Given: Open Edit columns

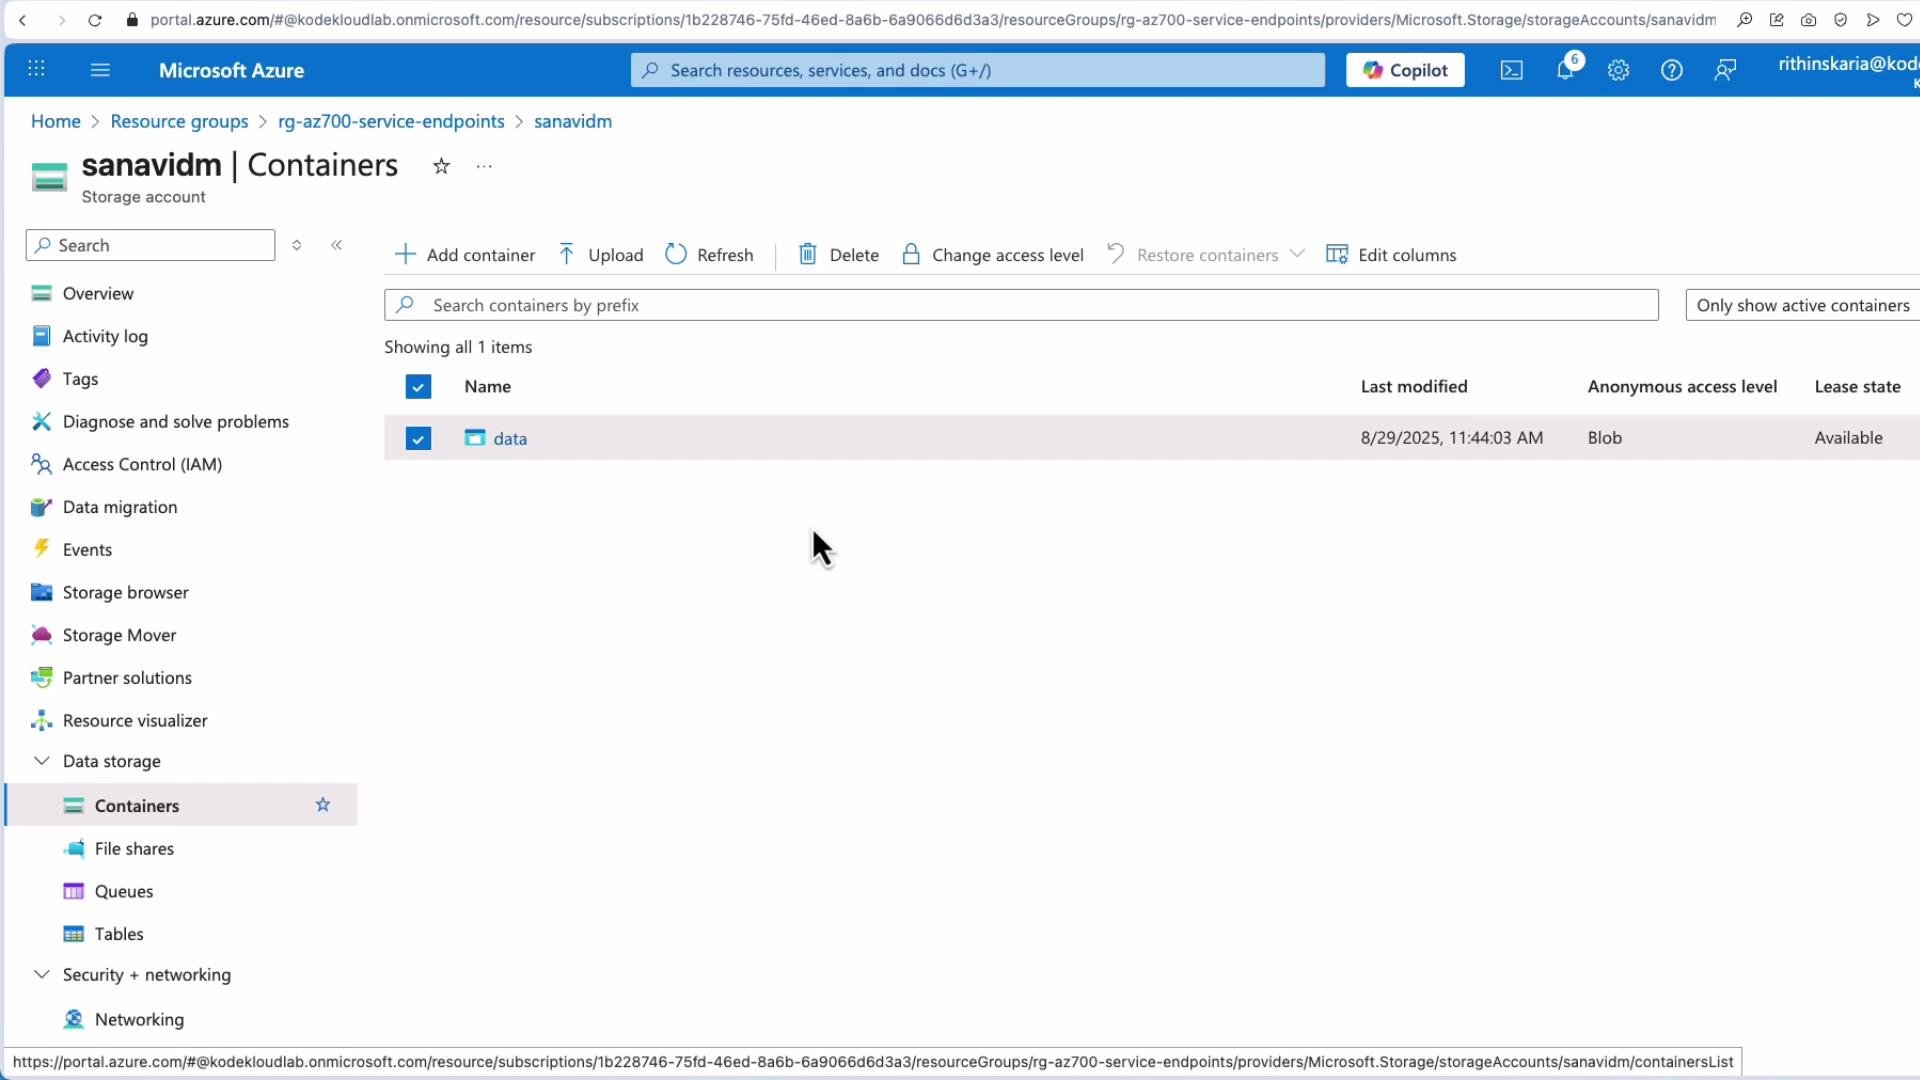Looking at the screenshot, I should tap(1391, 255).
